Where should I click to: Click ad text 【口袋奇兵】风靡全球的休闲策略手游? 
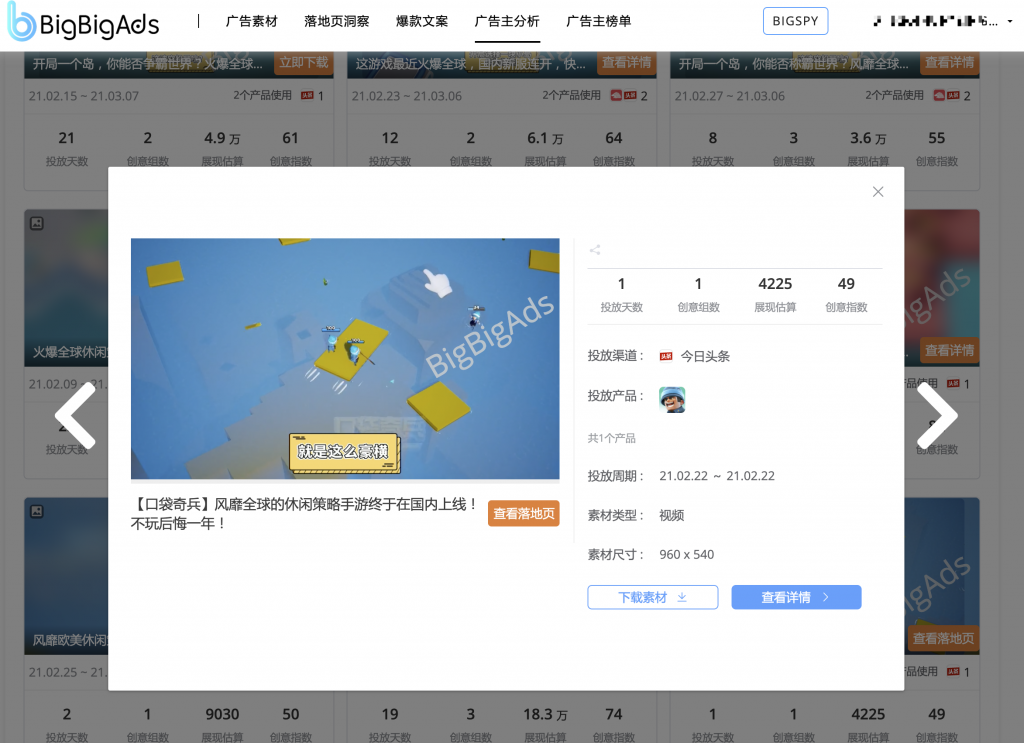pos(305,514)
